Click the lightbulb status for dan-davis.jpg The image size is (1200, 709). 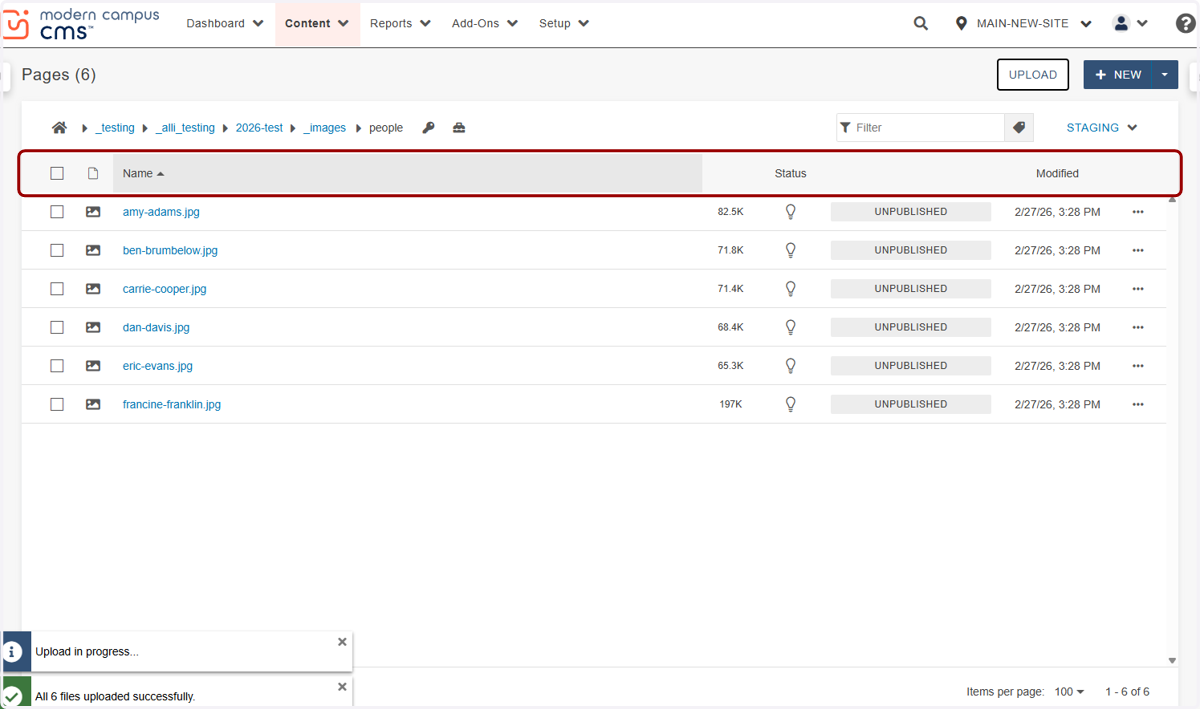point(791,327)
